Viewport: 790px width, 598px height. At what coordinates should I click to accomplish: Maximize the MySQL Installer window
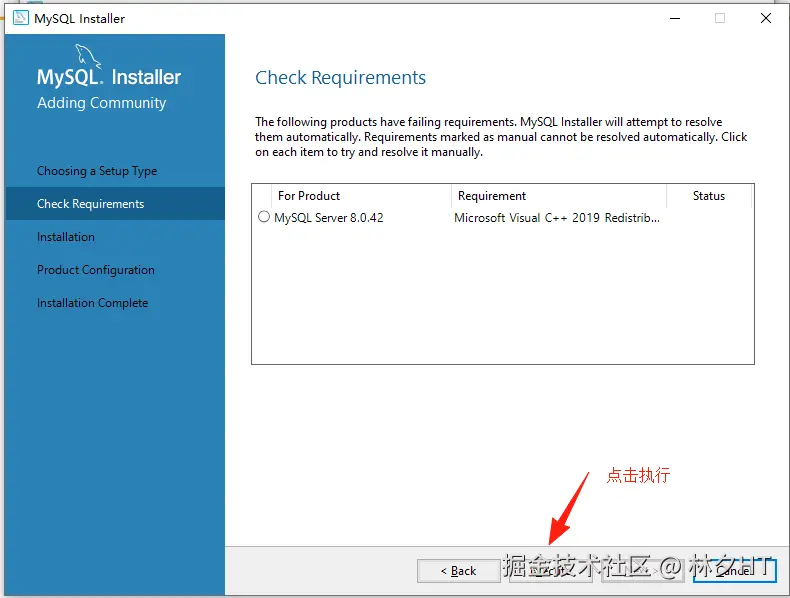(720, 18)
